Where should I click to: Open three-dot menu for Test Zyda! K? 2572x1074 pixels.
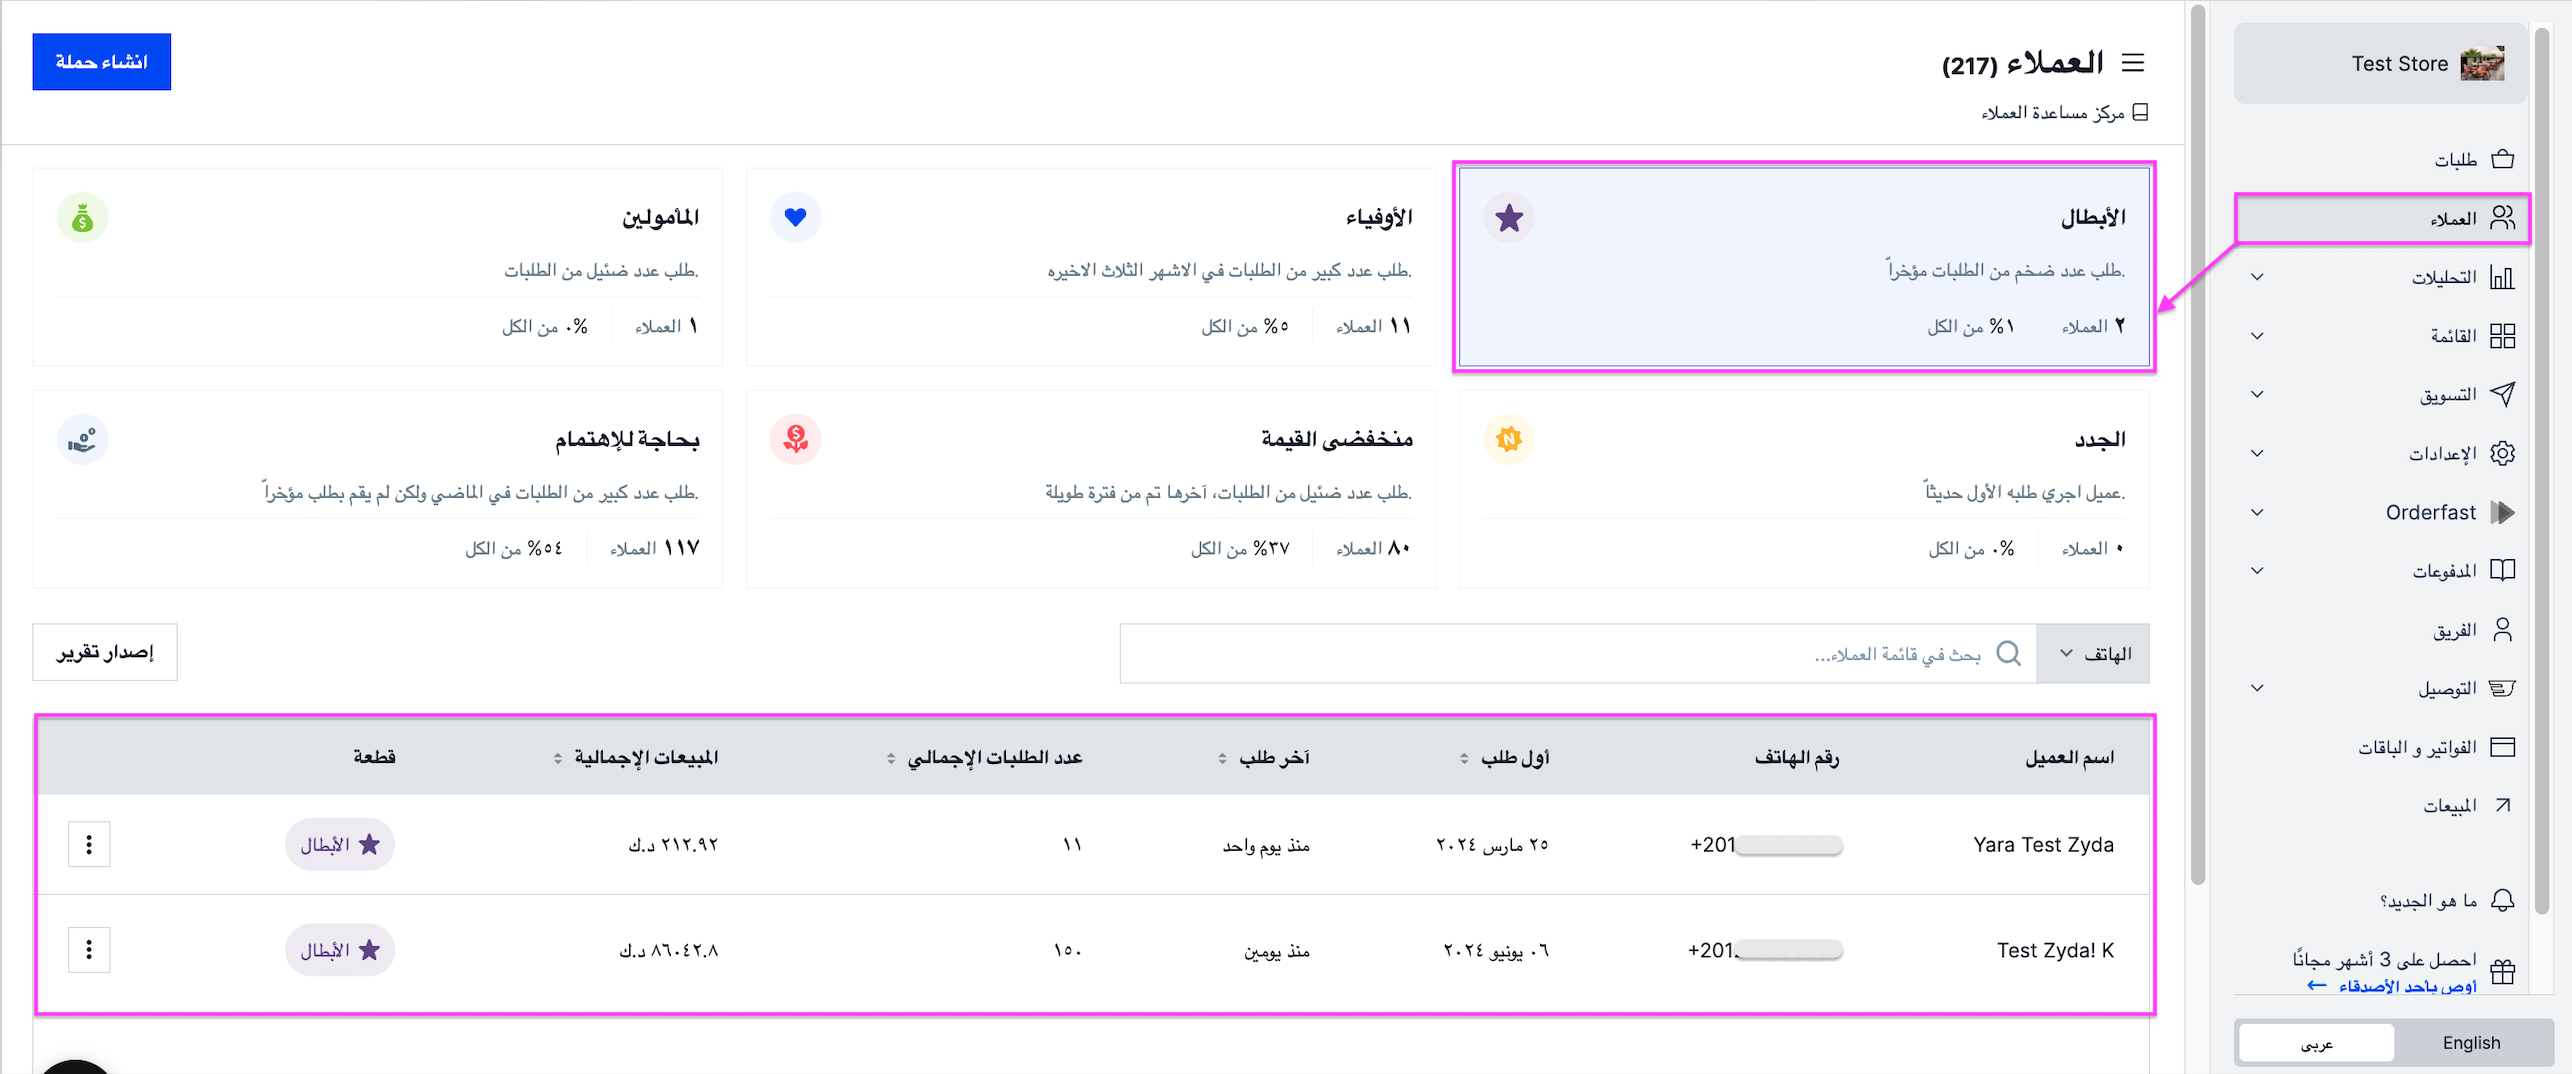click(89, 950)
